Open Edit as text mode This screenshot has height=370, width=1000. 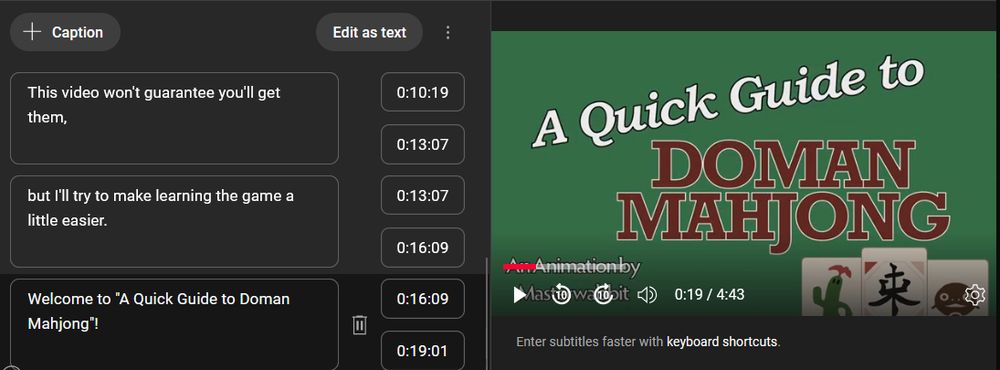(x=369, y=33)
